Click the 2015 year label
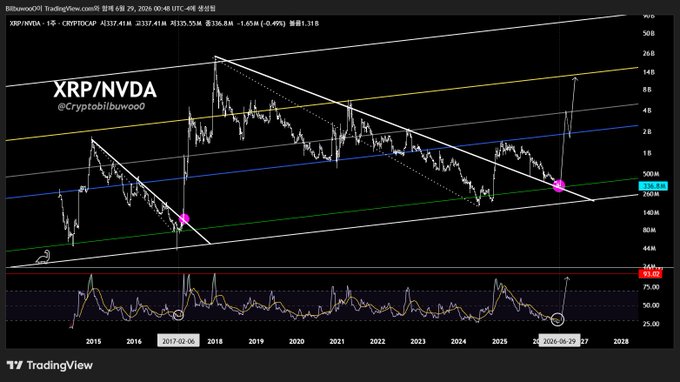Viewport: 680px width, 382px height. [x=94, y=342]
